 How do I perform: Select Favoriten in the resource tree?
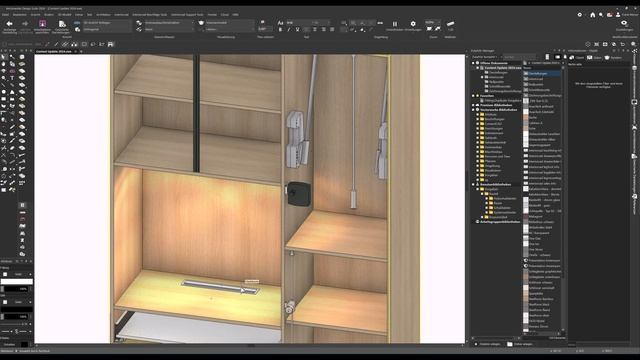(487, 96)
